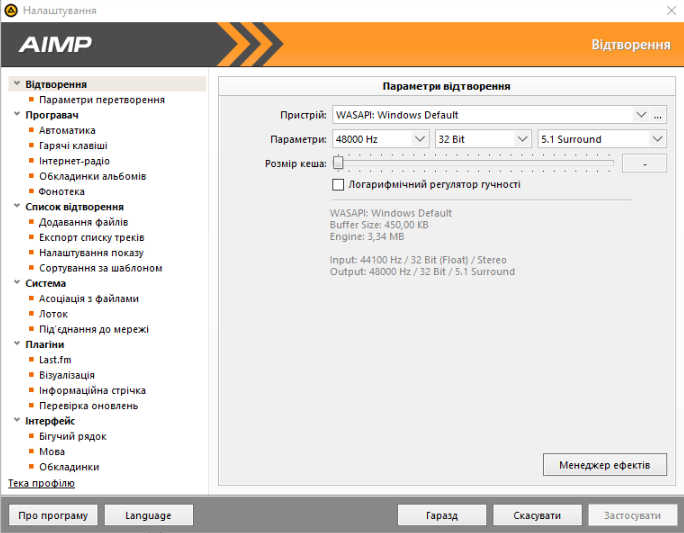Select the Плагіни category header

[x=44, y=345]
